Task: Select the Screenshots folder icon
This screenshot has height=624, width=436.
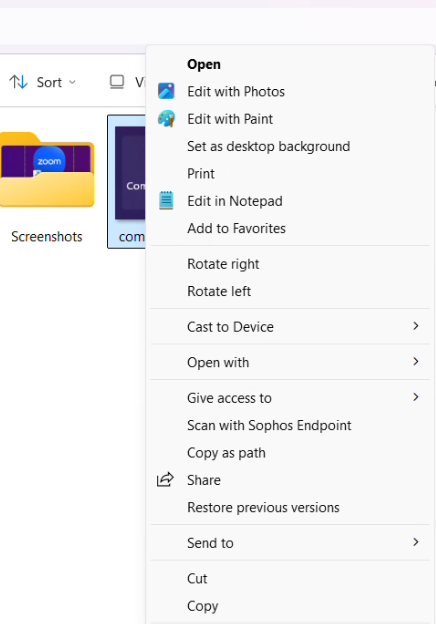Action: (x=47, y=170)
